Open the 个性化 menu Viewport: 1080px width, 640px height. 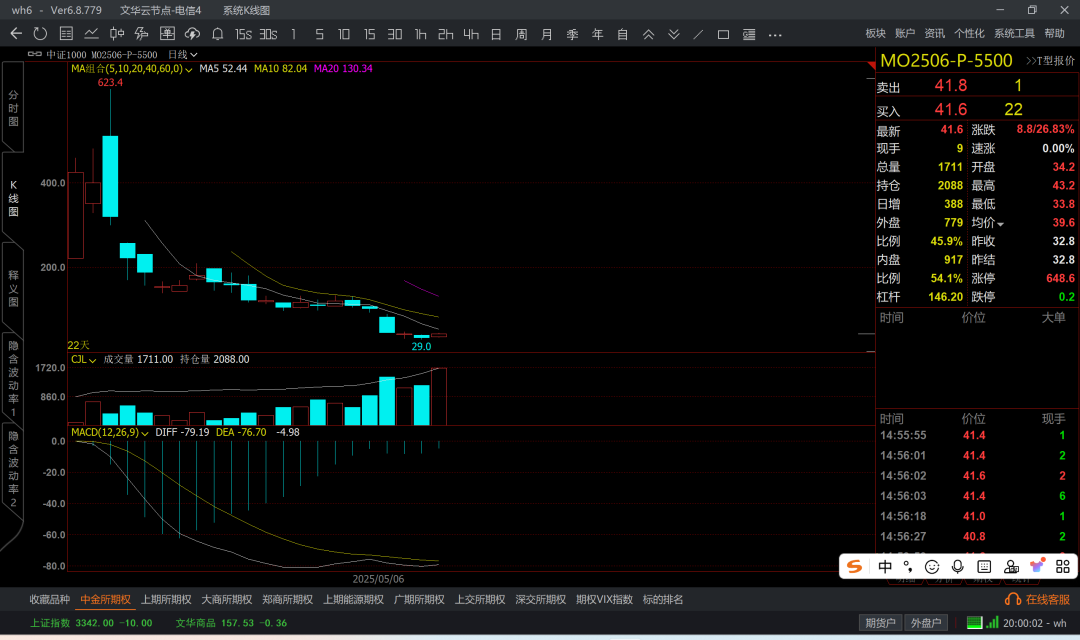pyautogui.click(x=969, y=33)
